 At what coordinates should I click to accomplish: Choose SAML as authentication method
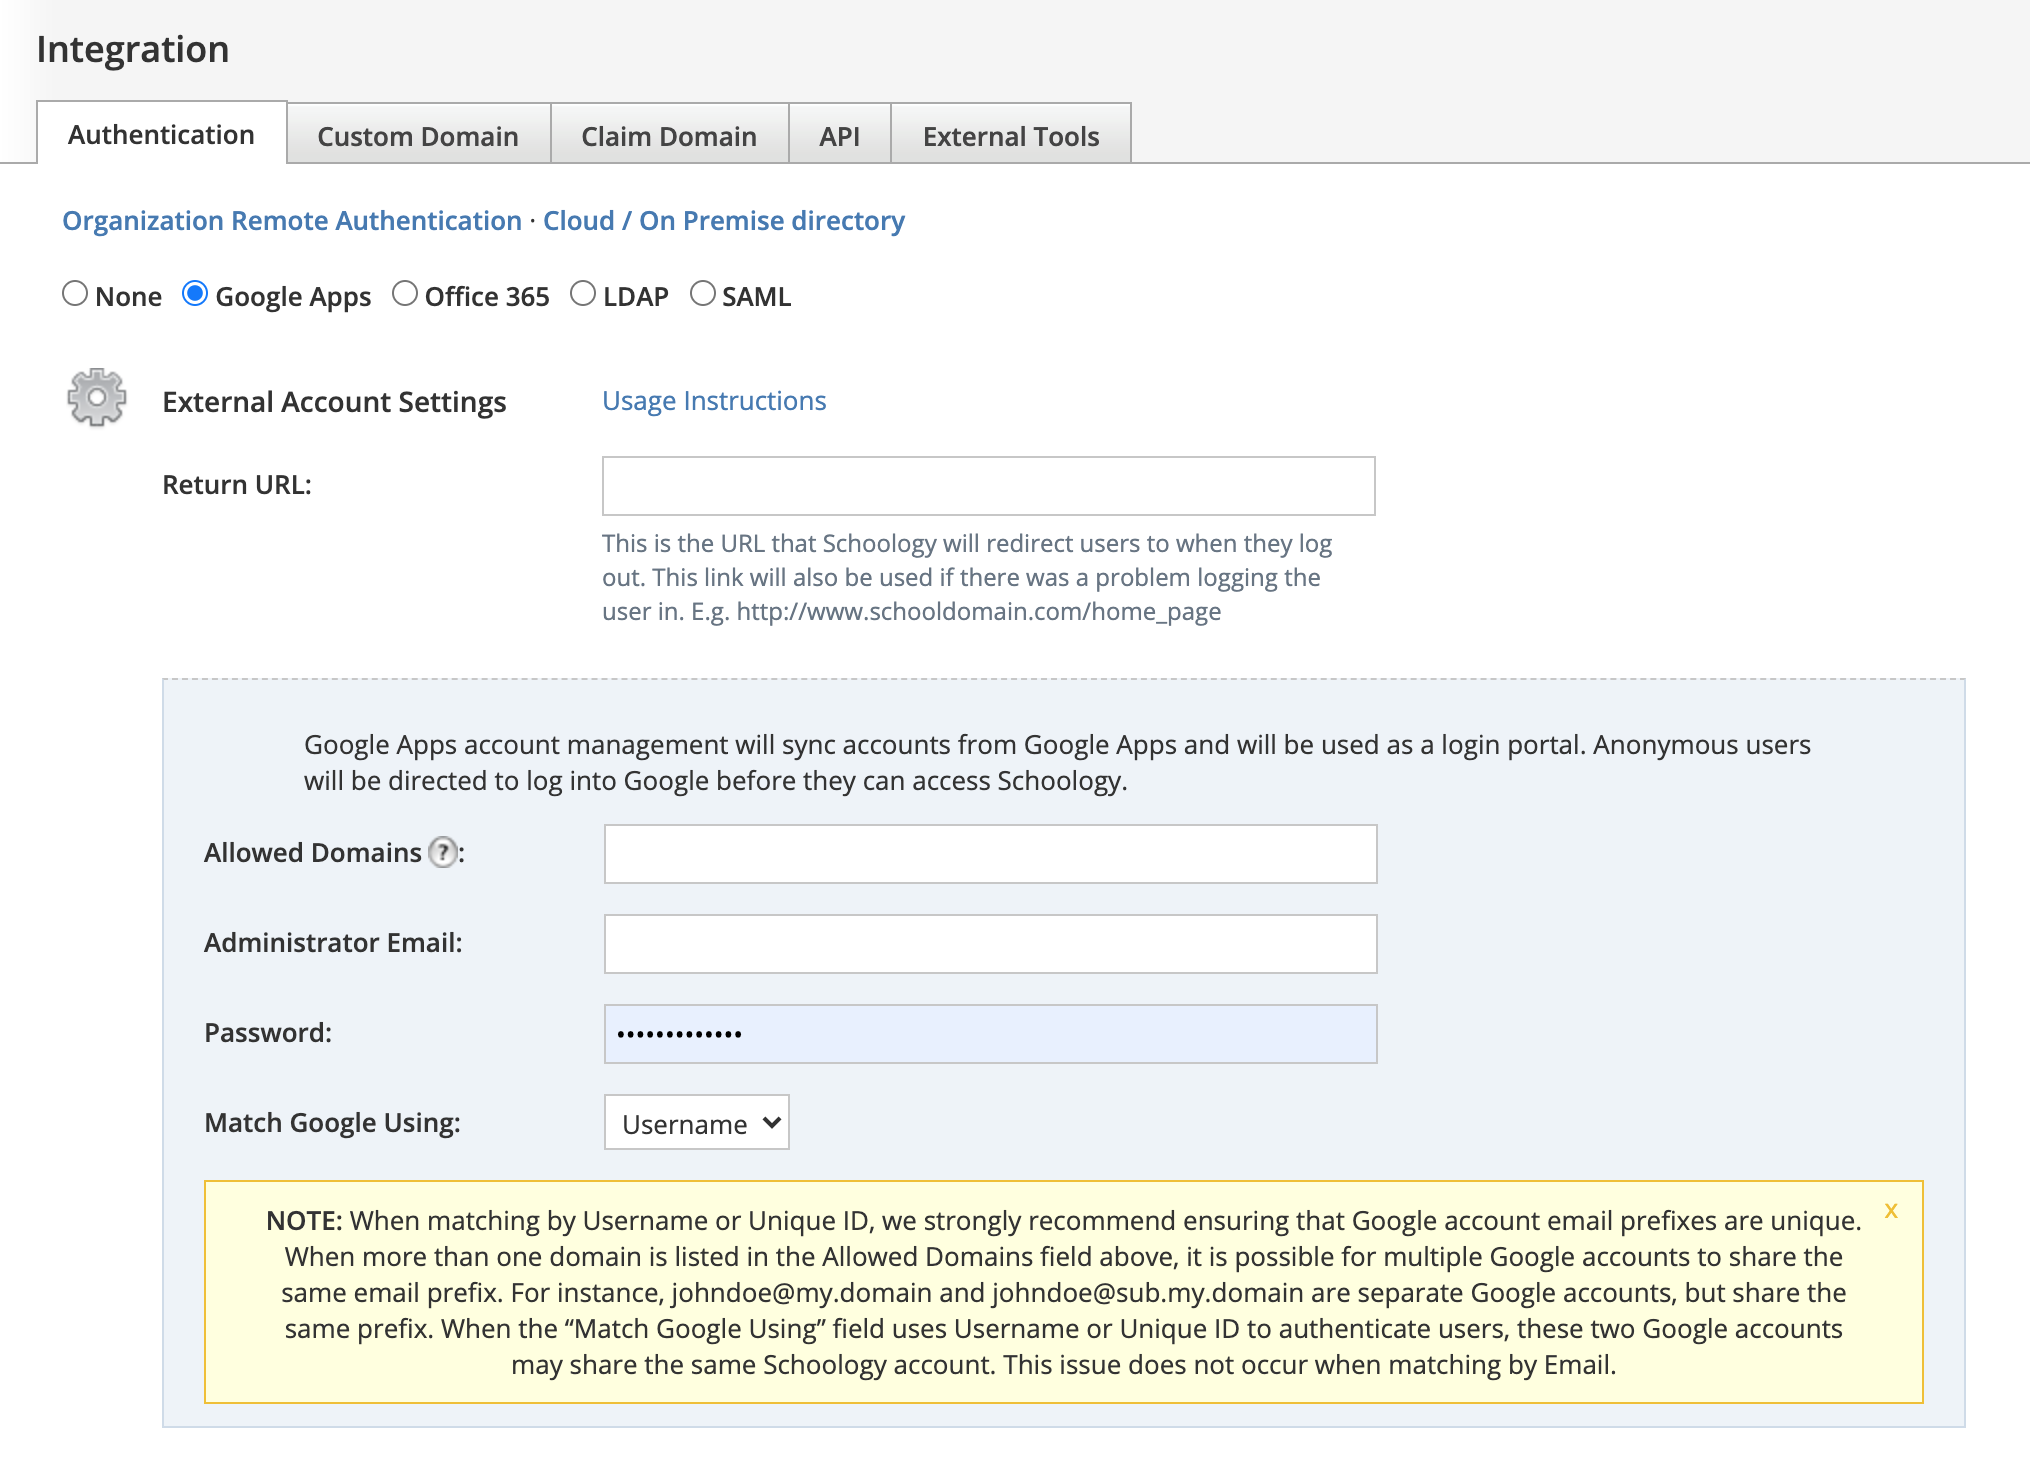[x=703, y=294]
